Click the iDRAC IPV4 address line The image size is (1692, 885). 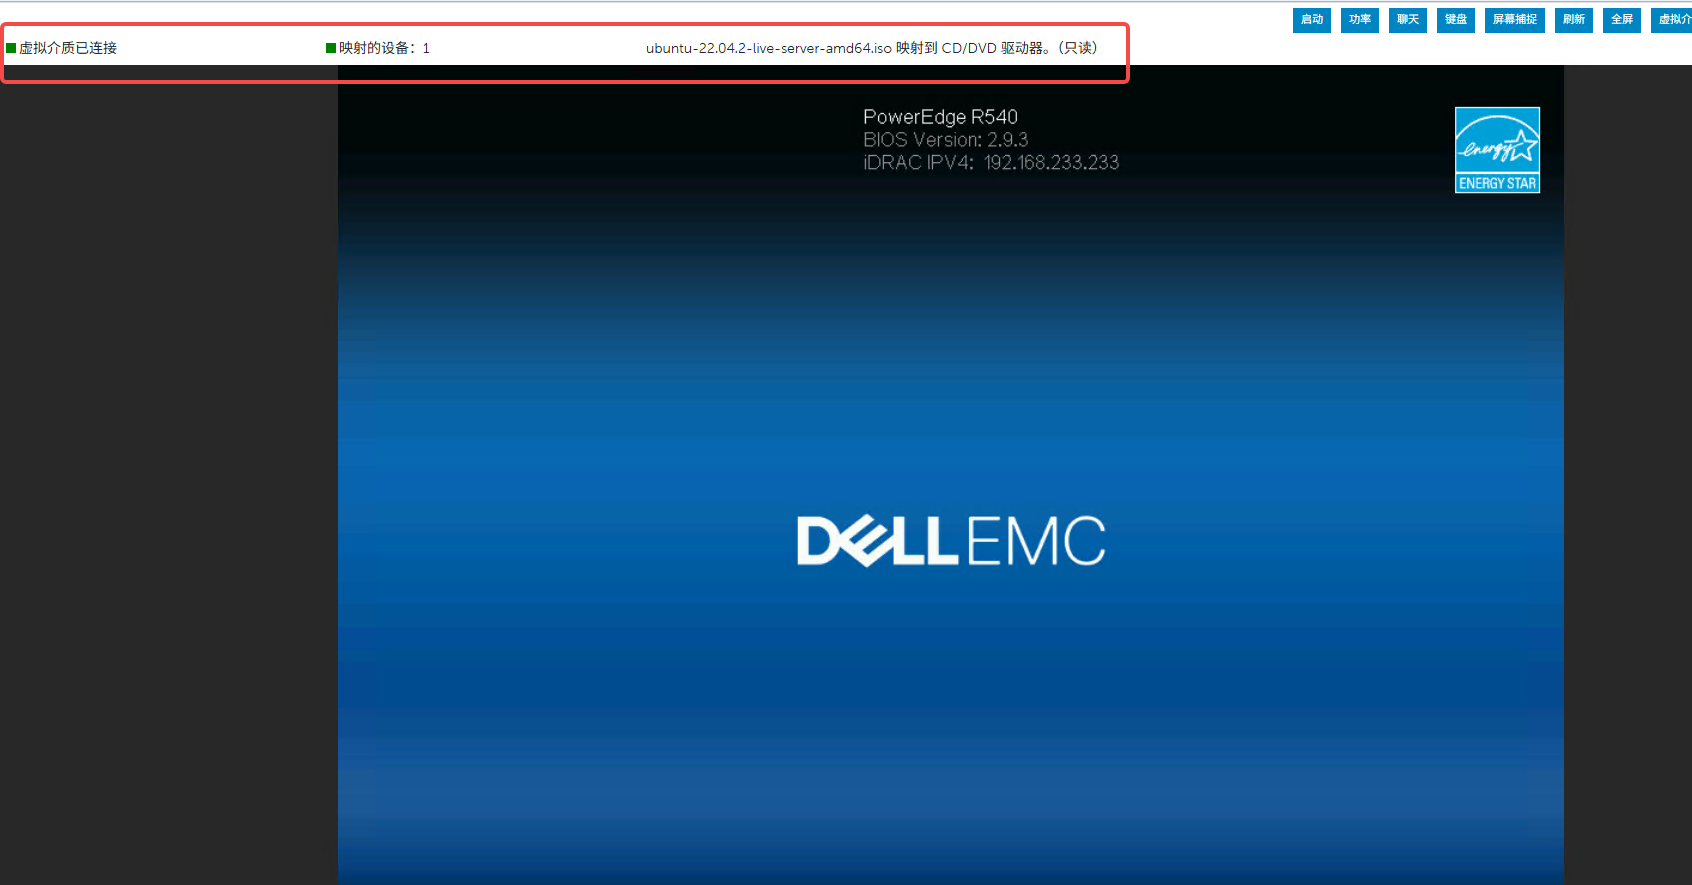[x=990, y=163]
